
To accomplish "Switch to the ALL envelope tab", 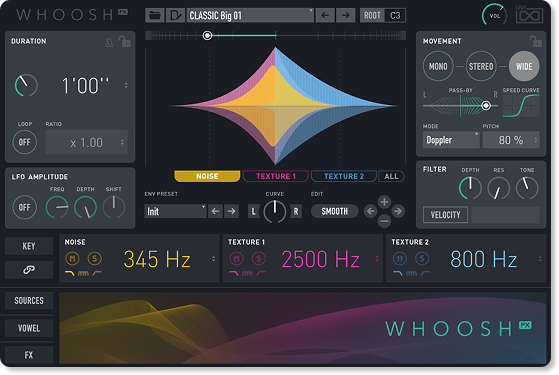I will [x=391, y=176].
